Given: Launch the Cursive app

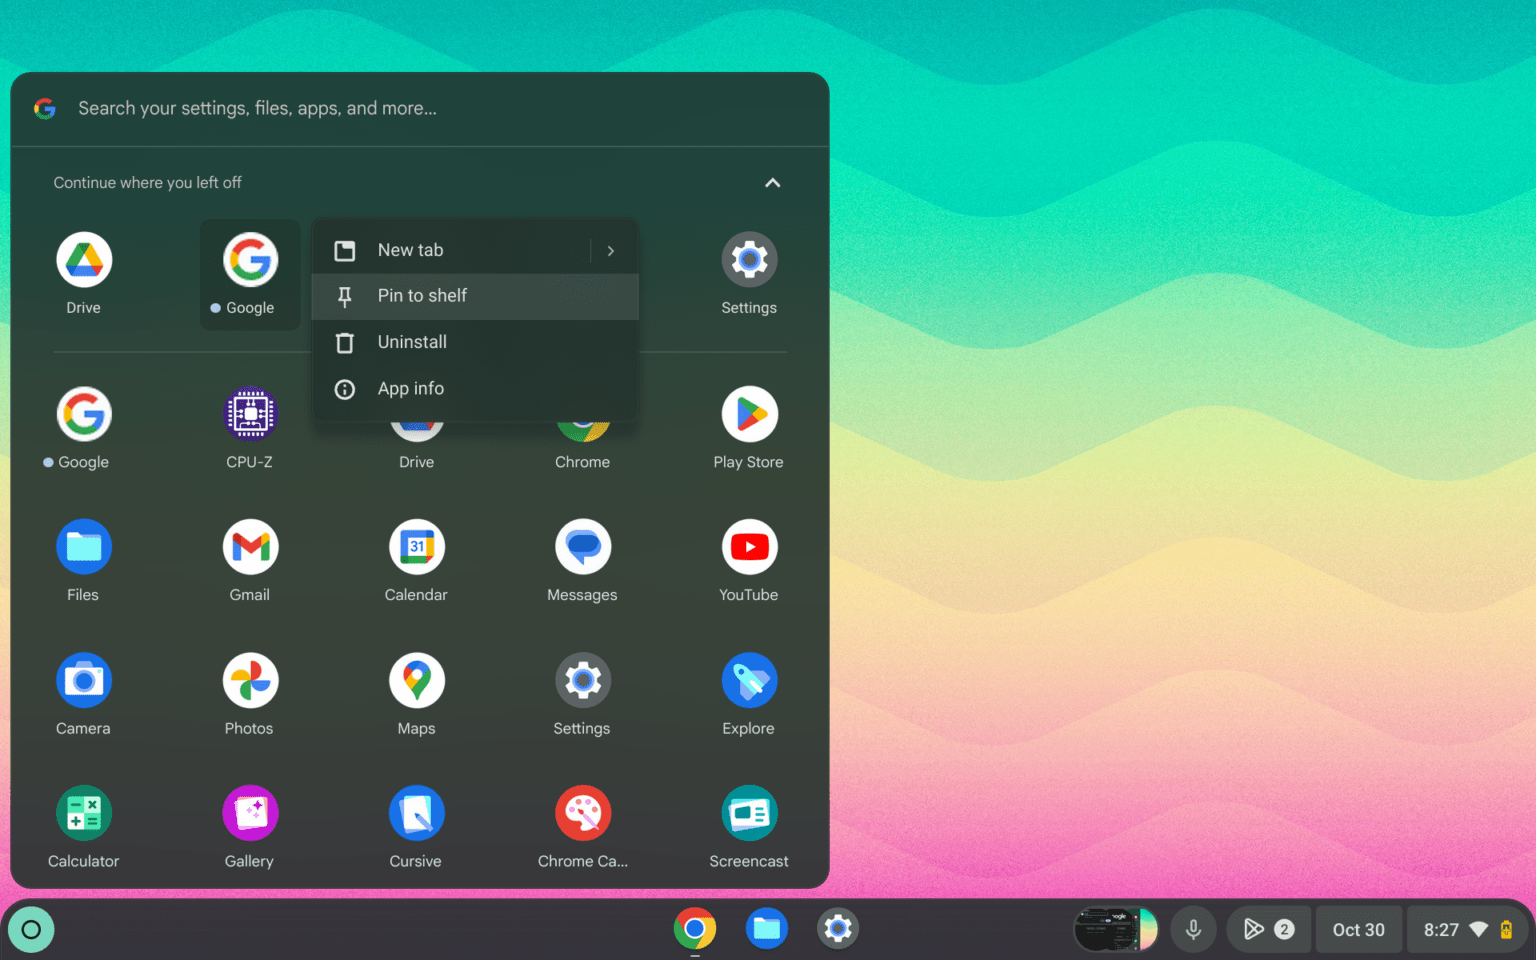Looking at the screenshot, I should (416, 813).
